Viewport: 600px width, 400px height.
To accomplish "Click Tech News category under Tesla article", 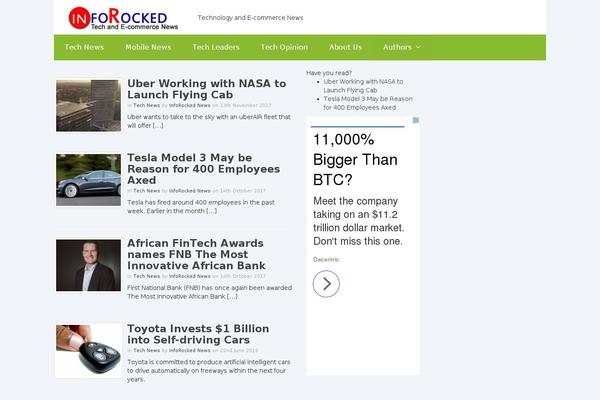I will (x=147, y=191).
